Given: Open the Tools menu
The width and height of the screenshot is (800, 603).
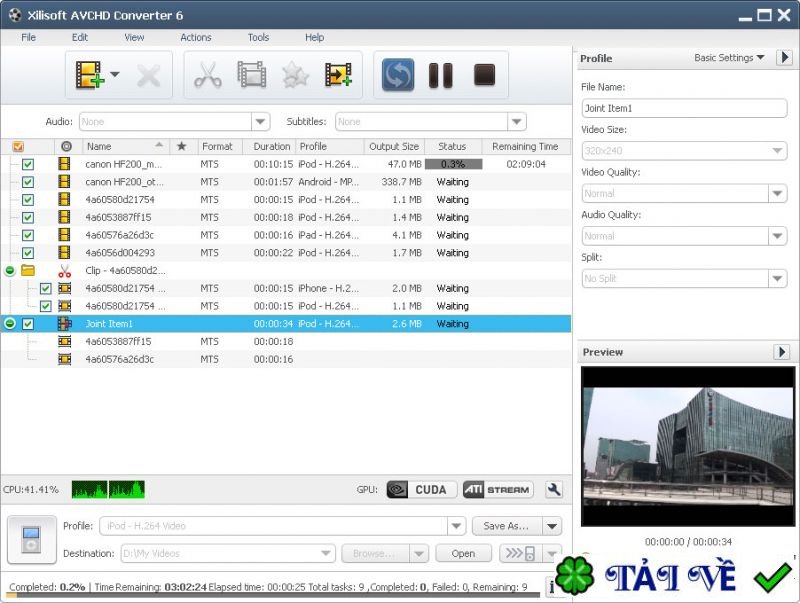Looking at the screenshot, I should point(258,37).
